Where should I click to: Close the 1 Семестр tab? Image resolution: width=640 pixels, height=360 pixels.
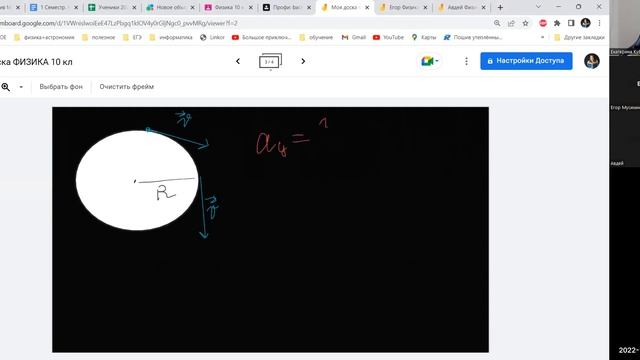(x=76, y=7)
